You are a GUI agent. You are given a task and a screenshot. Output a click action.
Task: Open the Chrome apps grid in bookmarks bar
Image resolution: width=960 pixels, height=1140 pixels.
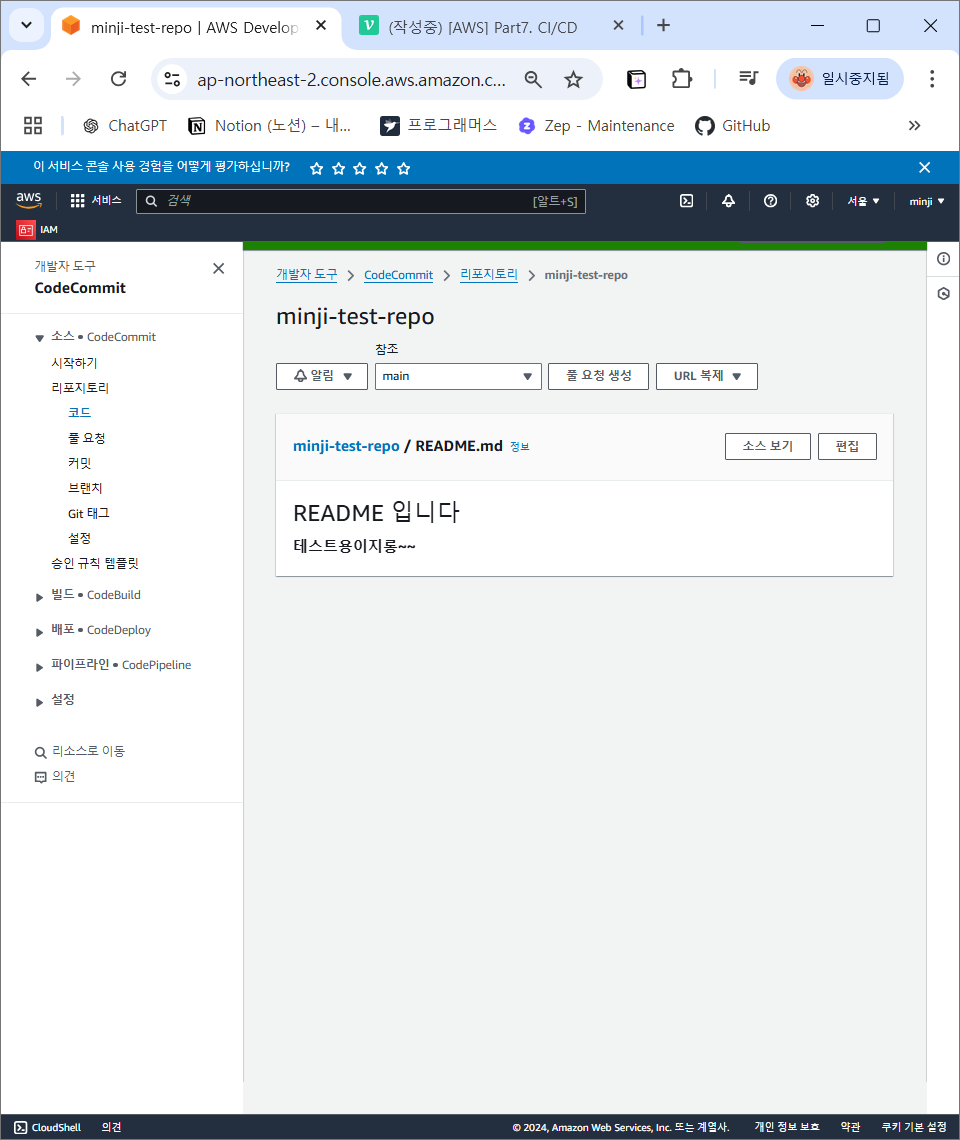coord(33,126)
